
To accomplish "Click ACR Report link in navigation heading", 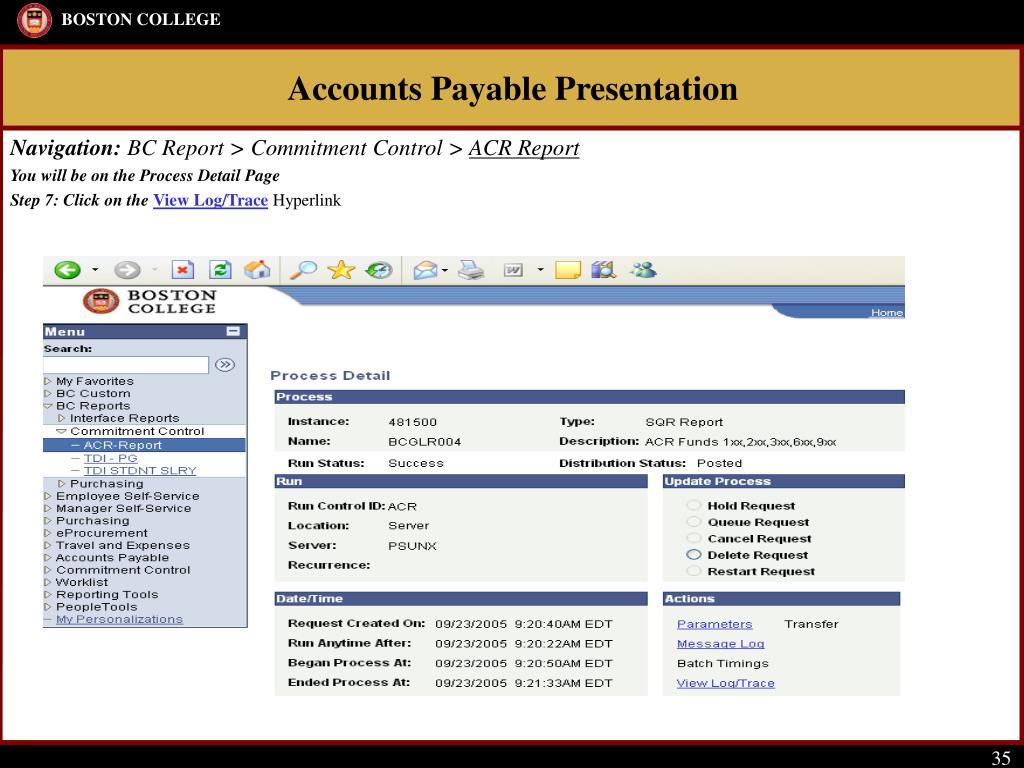I will pos(524,148).
